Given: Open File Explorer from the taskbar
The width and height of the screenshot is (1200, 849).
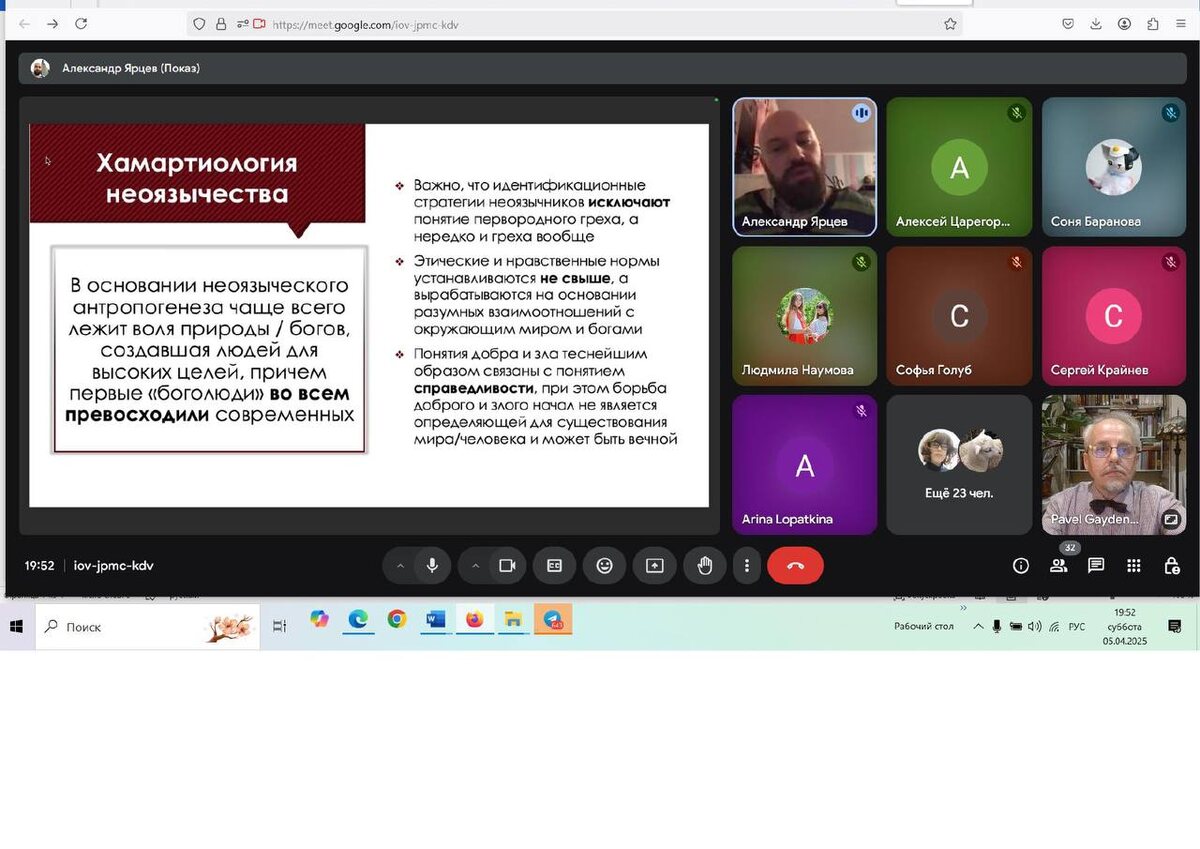Looking at the screenshot, I should [513, 620].
